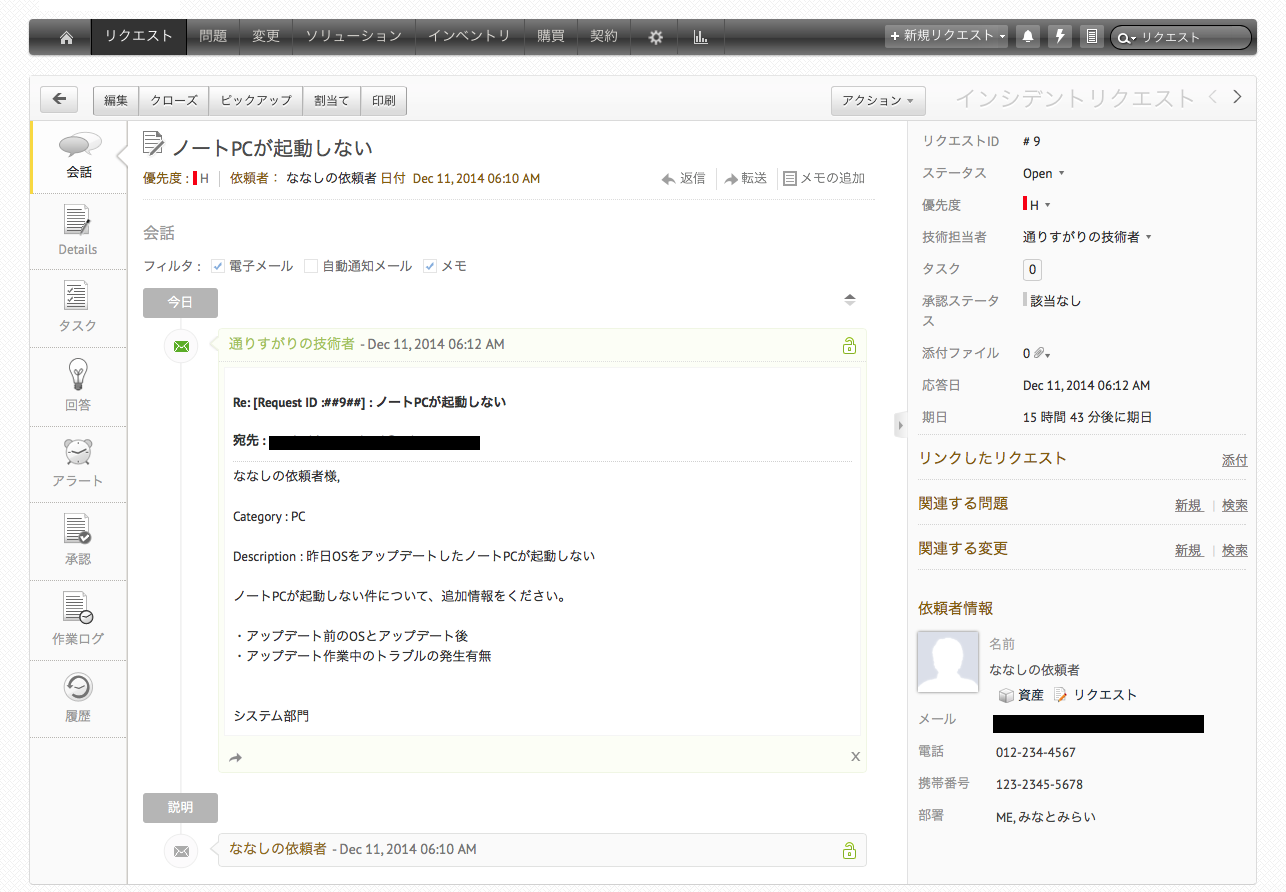The height and width of the screenshot is (892, 1286).
Task: Toggle the 電子メール filter checkbox
Action: 218,266
